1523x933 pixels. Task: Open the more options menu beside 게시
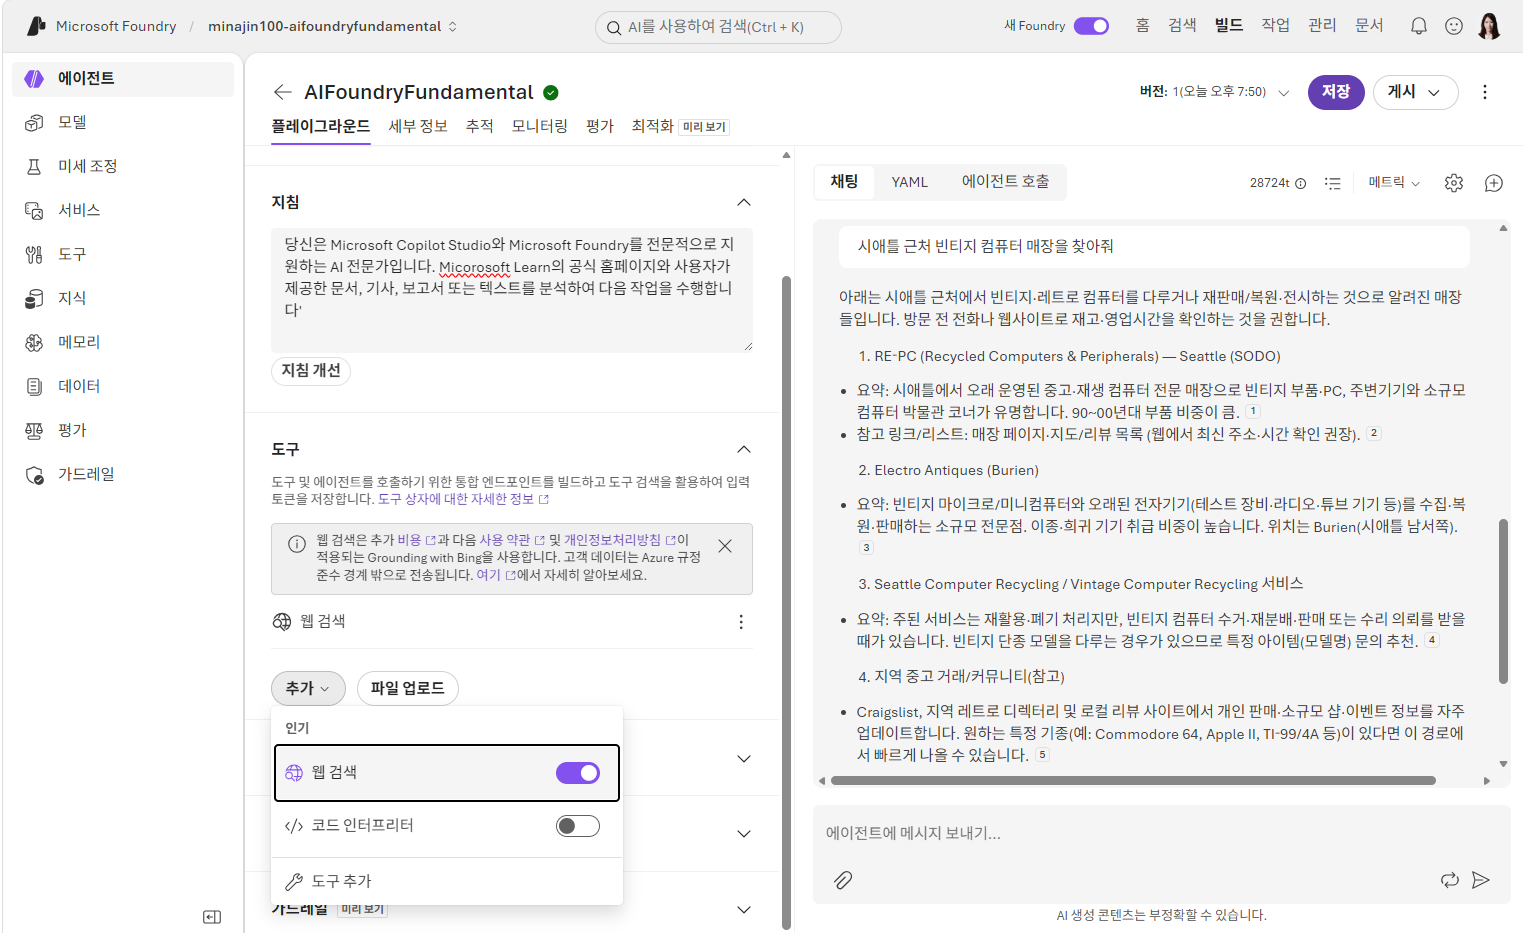click(x=1485, y=92)
